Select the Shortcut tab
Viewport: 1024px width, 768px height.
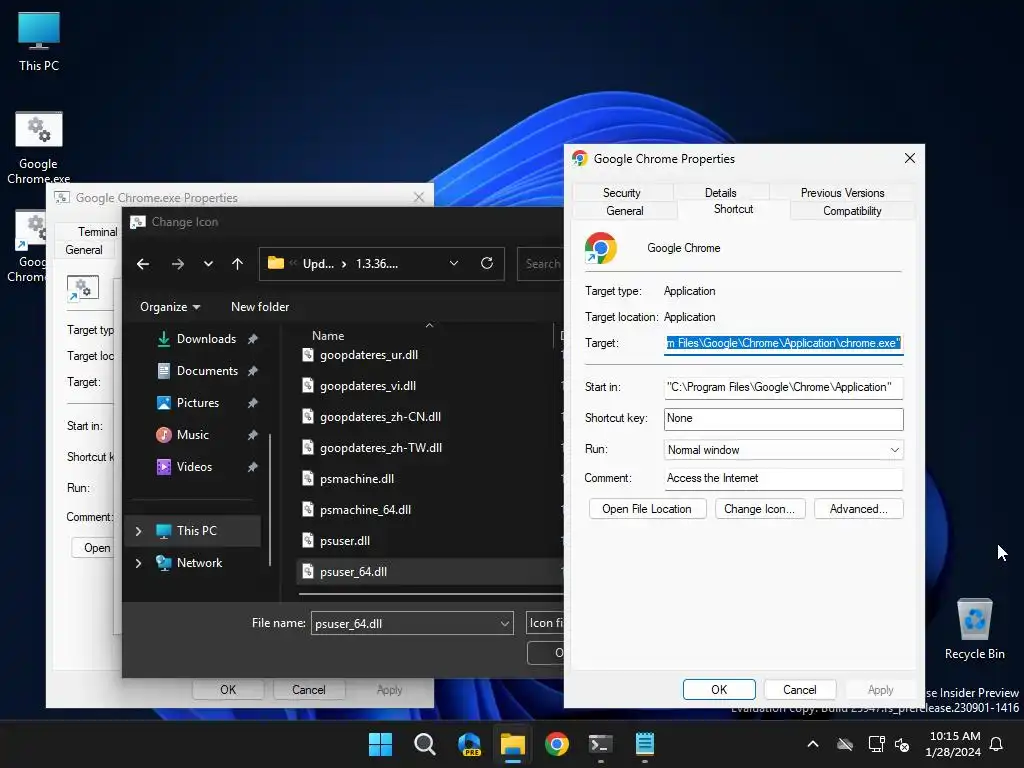coord(733,209)
